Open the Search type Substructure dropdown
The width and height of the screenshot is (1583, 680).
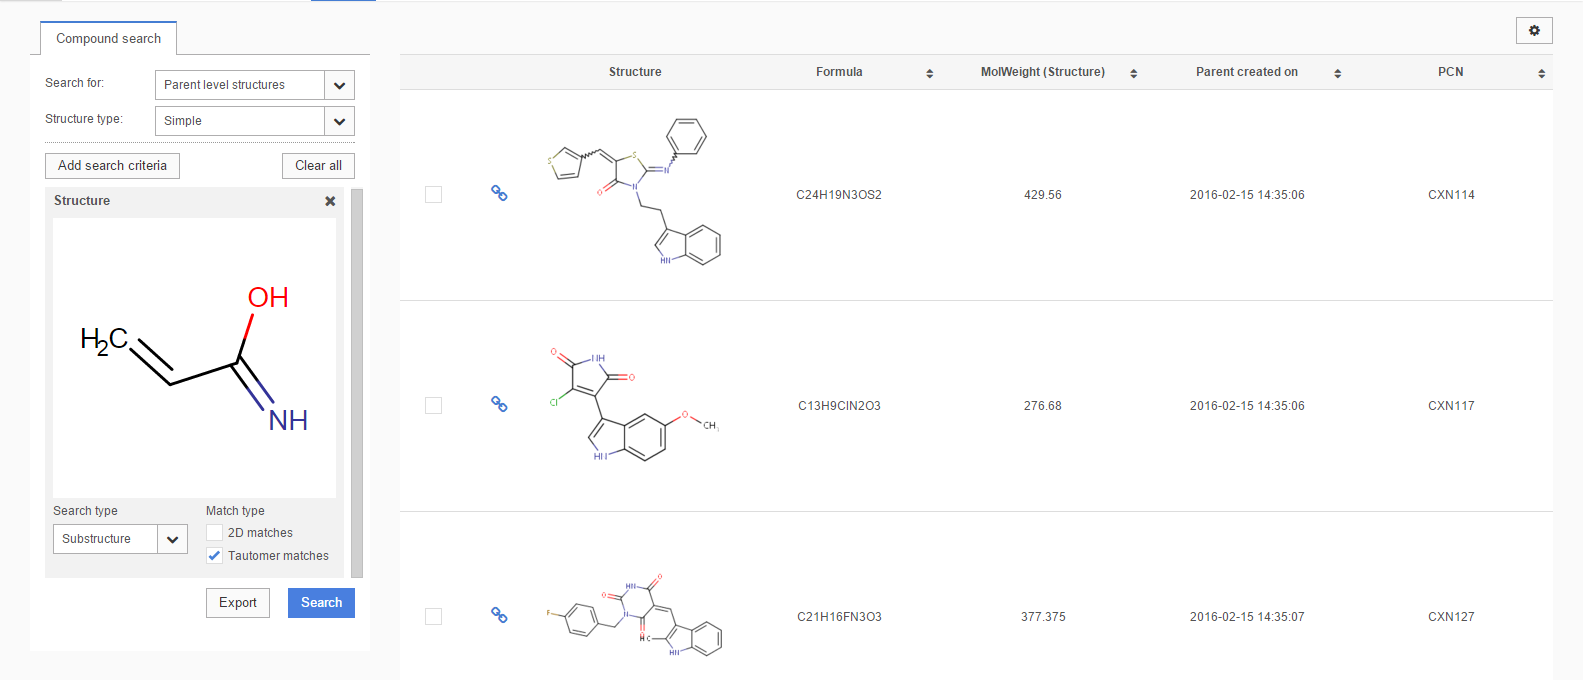pyautogui.click(x=172, y=539)
